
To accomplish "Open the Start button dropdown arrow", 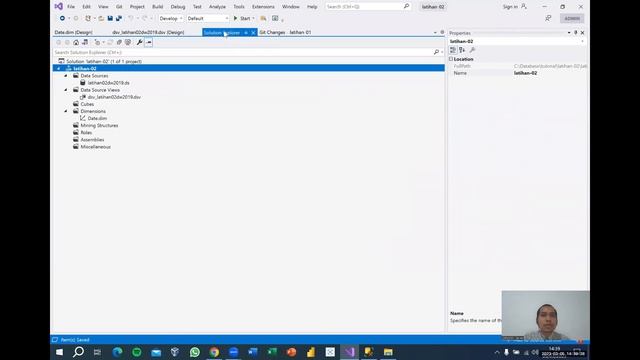I will [253, 18].
